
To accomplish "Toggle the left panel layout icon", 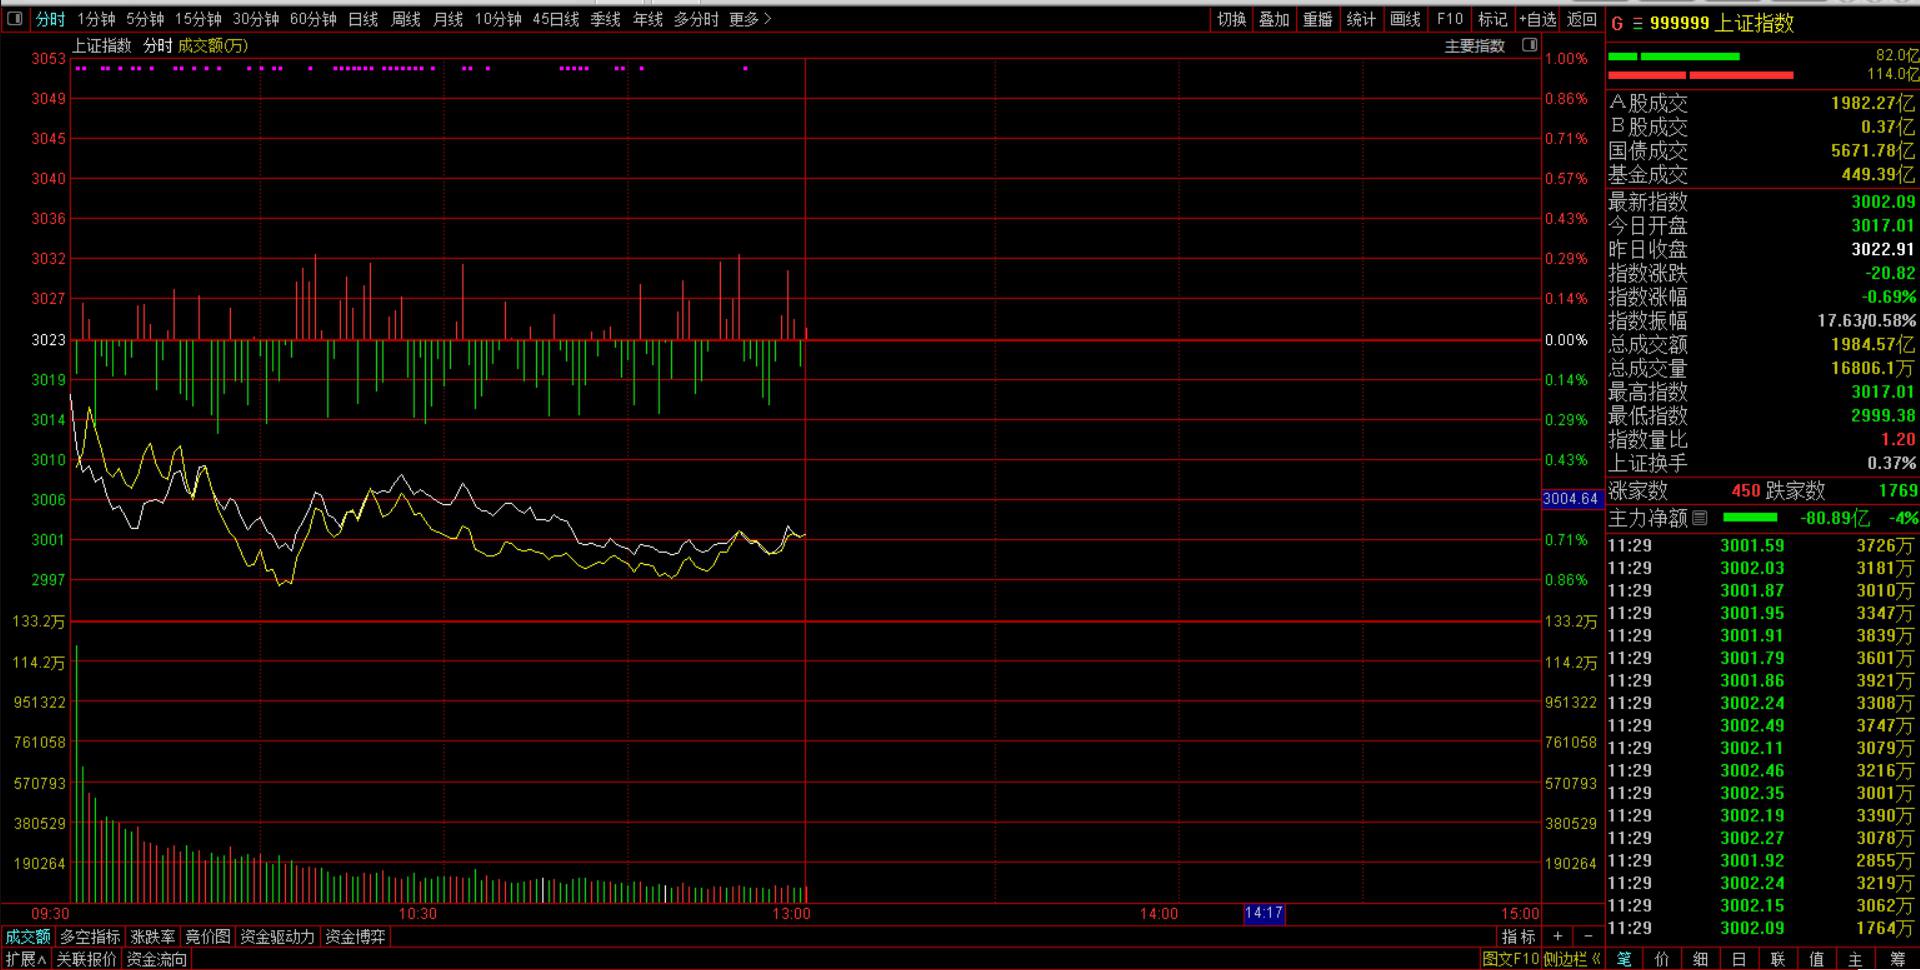I will tap(14, 19).
